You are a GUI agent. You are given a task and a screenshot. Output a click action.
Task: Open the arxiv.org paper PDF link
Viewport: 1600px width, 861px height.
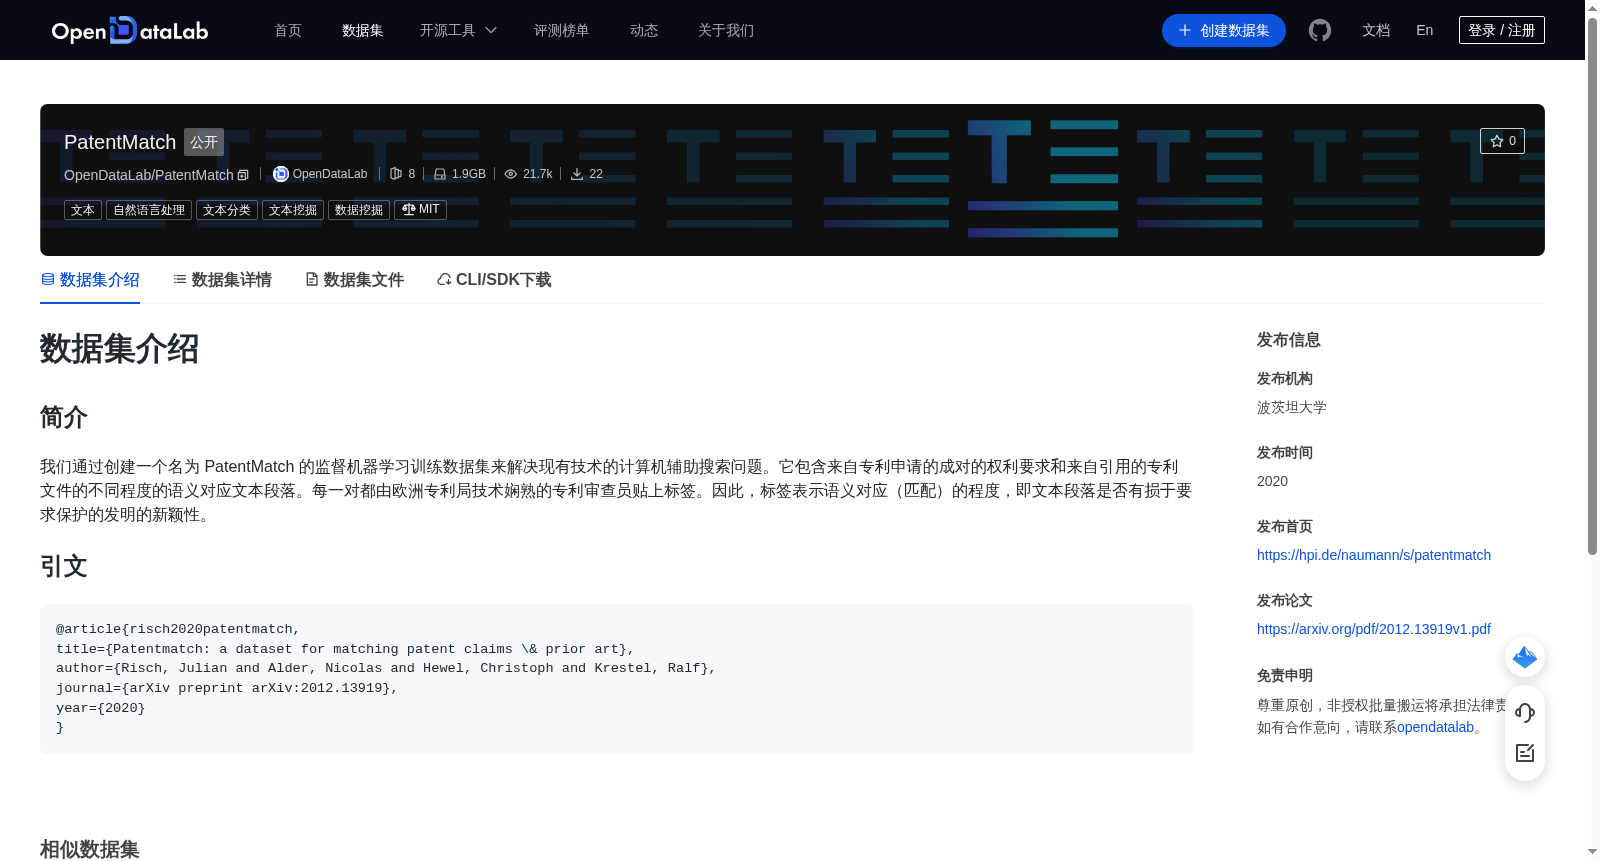pos(1374,629)
